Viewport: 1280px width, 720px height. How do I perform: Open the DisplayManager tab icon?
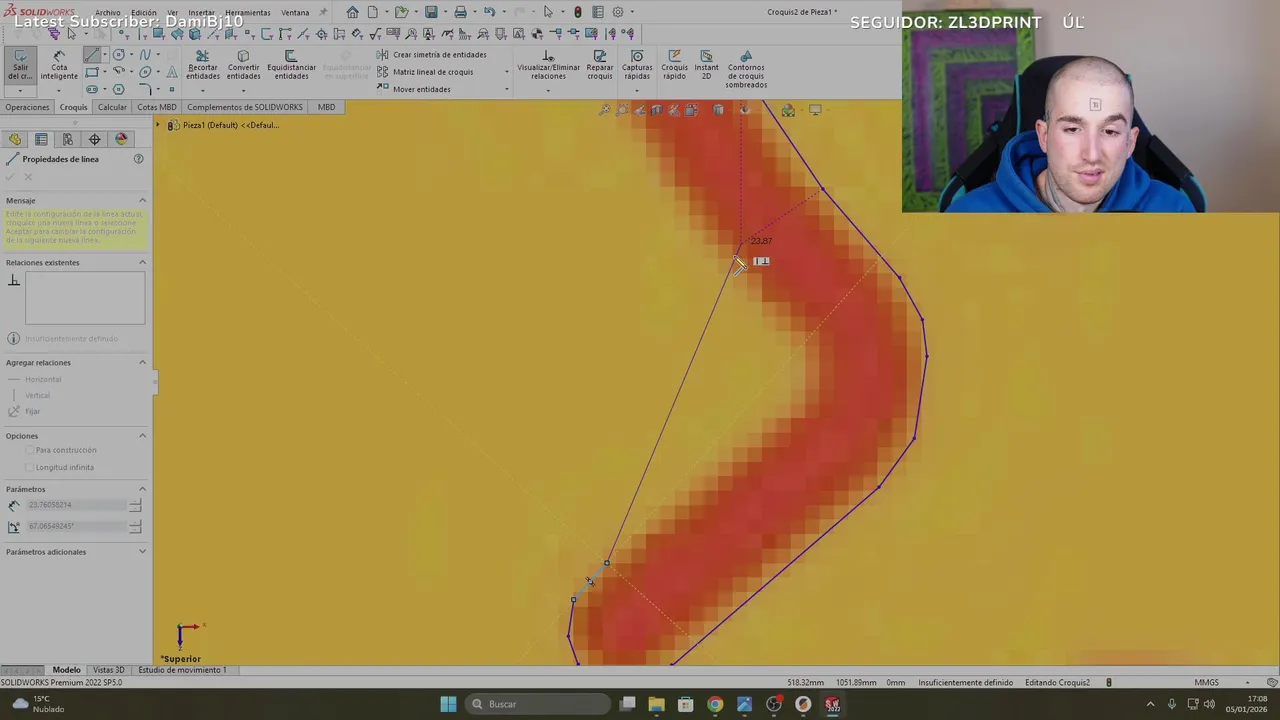(x=121, y=139)
